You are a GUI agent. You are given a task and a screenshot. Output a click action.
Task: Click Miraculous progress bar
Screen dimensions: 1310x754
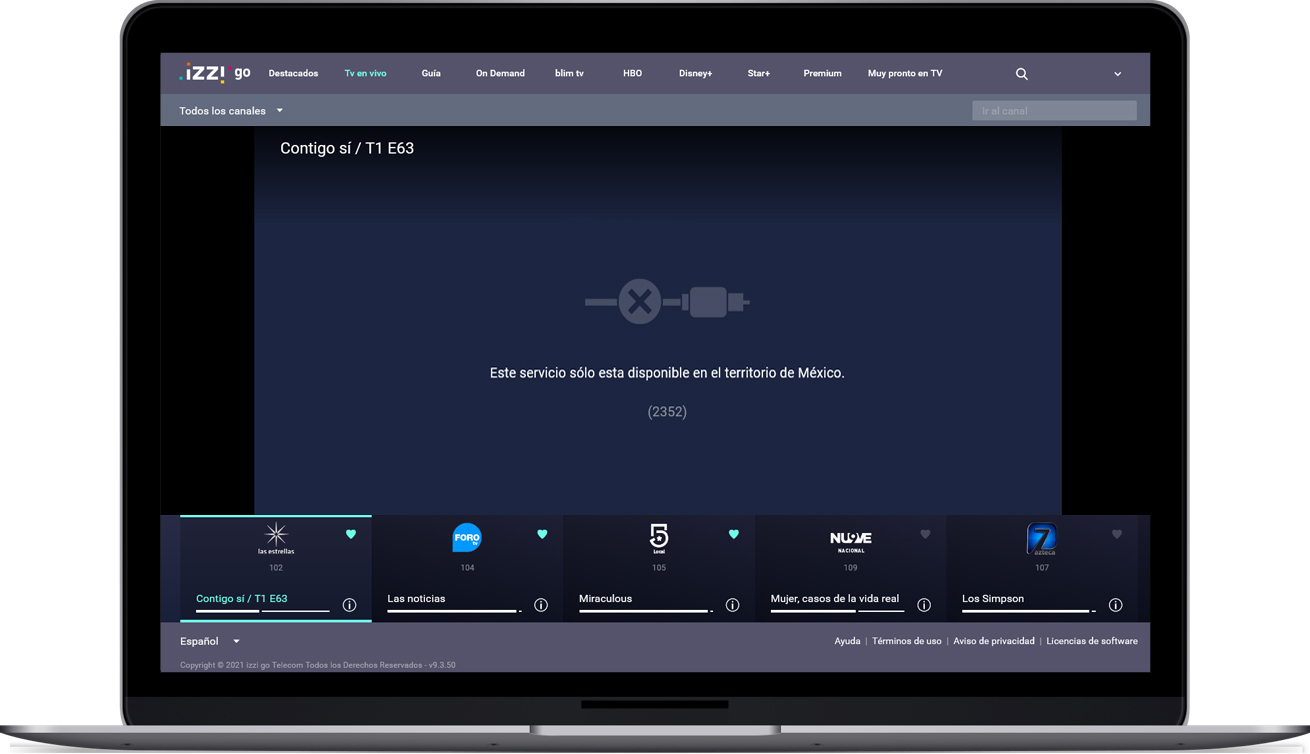646,611
